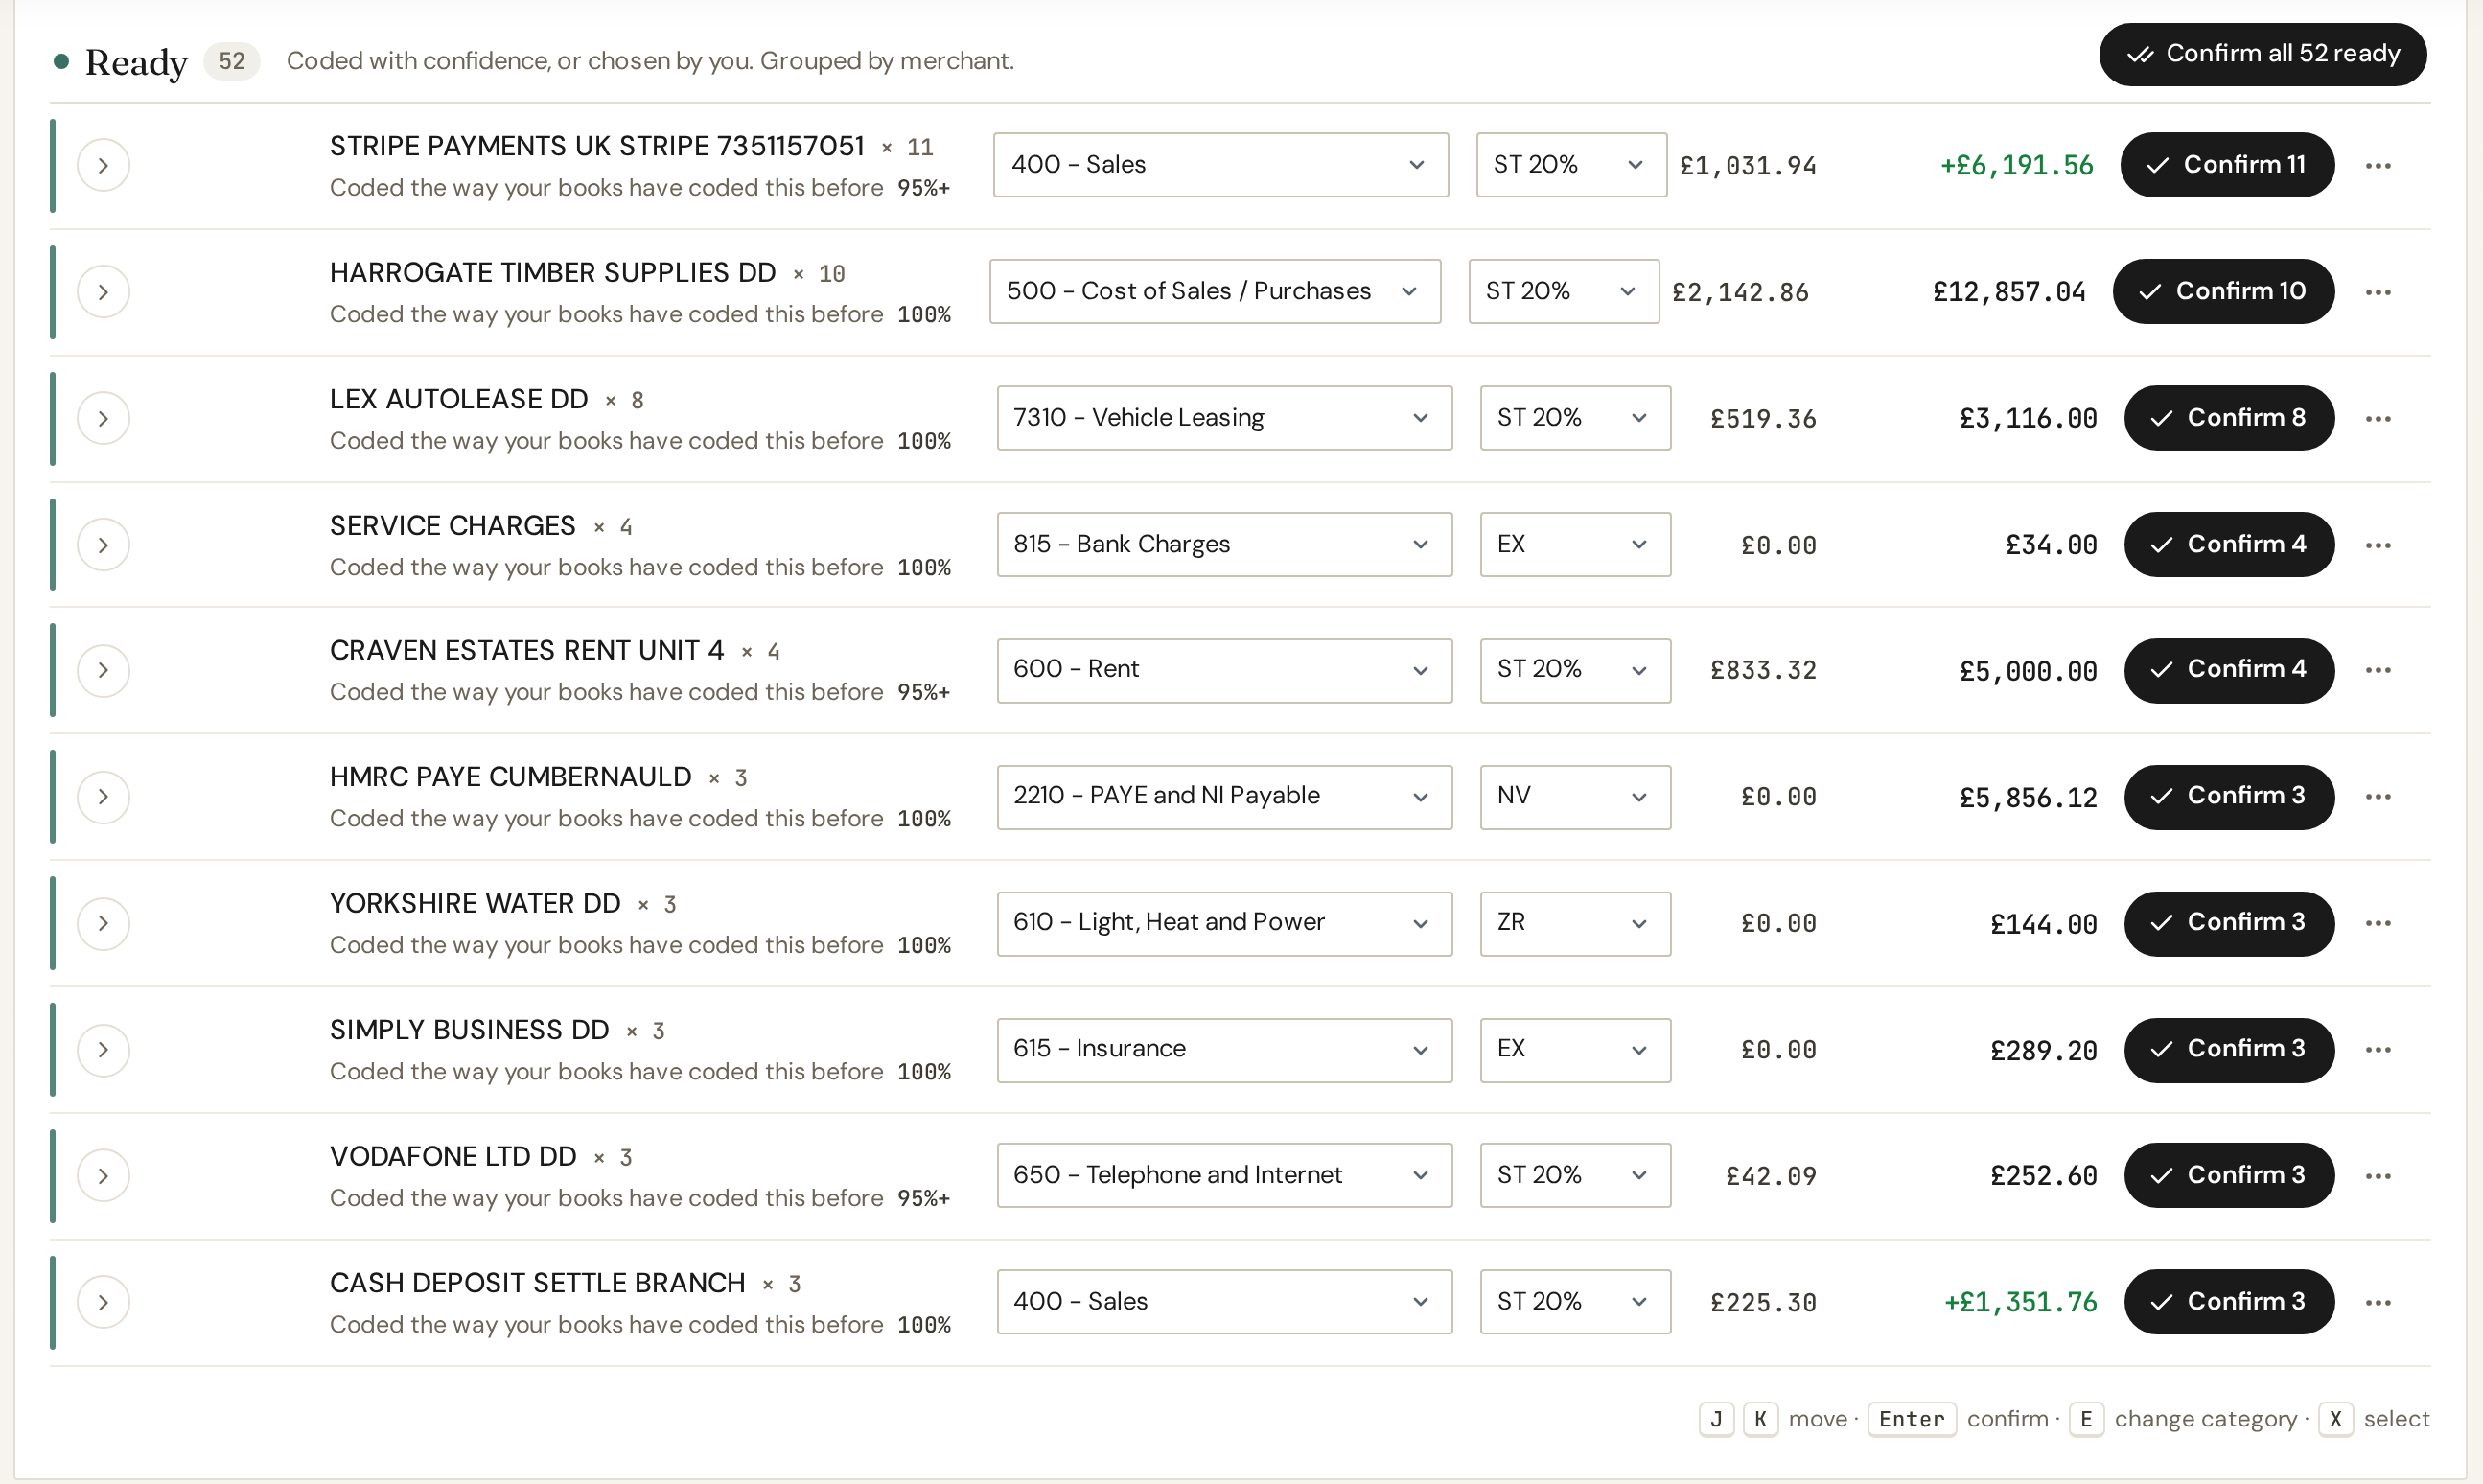2483x1484 pixels.
Task: Expand the STRIPE PAYMENTS UK group
Action: [103, 165]
